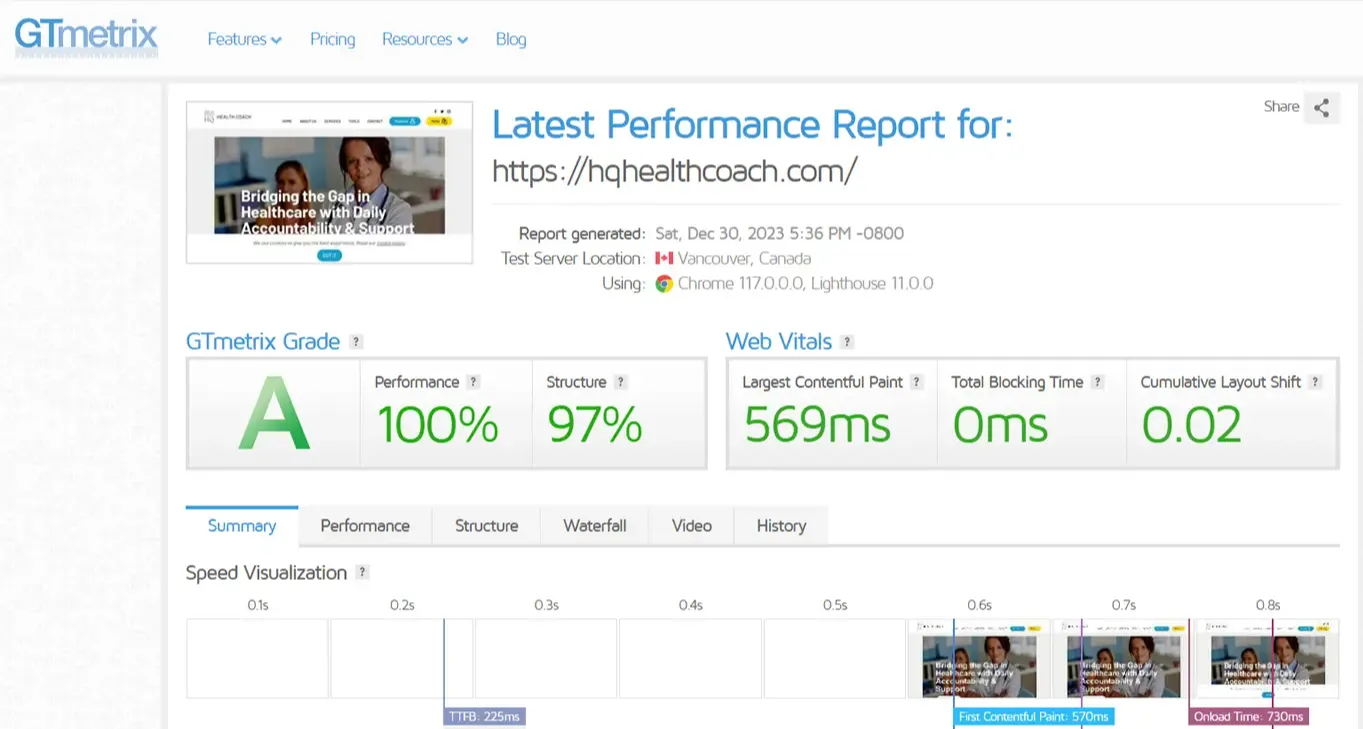Open the History tab
The height and width of the screenshot is (729, 1363).
pyautogui.click(x=781, y=526)
